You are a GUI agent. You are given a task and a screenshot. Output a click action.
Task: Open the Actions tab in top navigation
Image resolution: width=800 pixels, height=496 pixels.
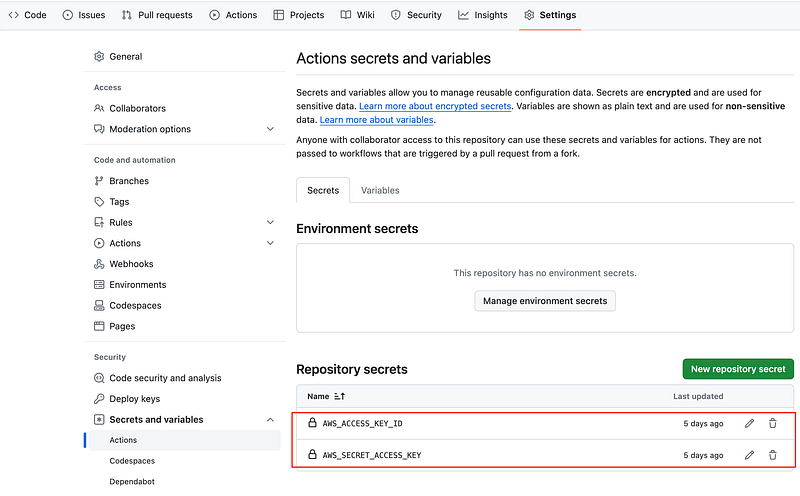[x=233, y=15]
